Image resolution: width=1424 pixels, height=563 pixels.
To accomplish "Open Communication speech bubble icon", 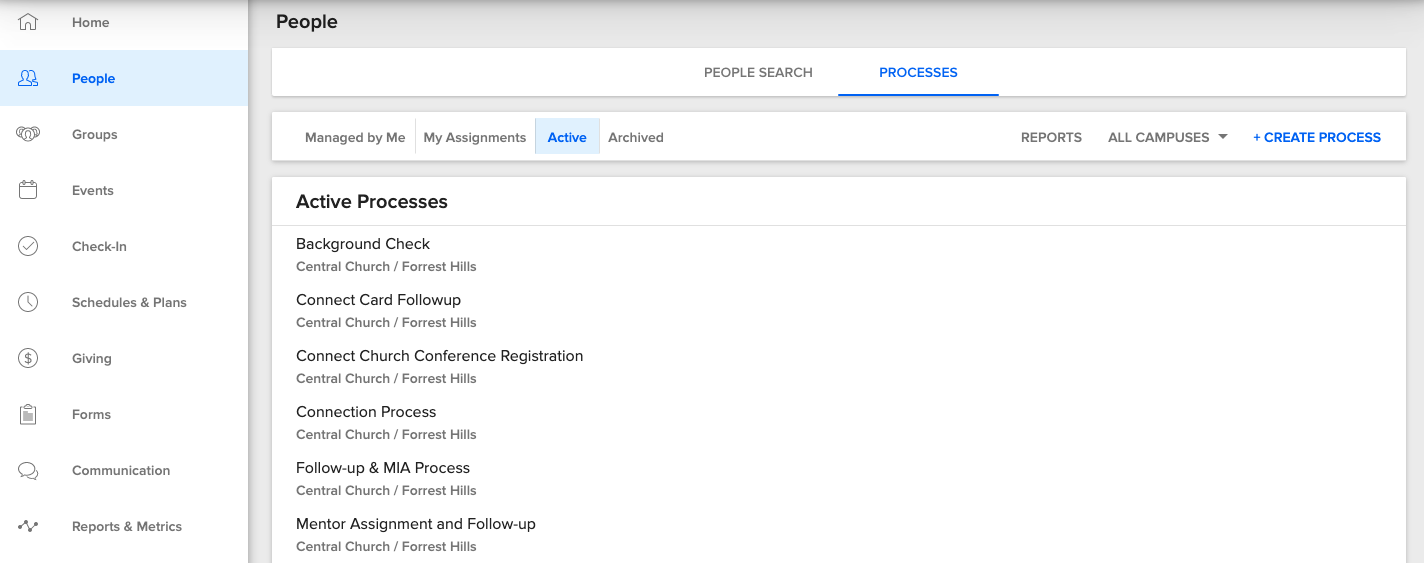I will point(28,470).
